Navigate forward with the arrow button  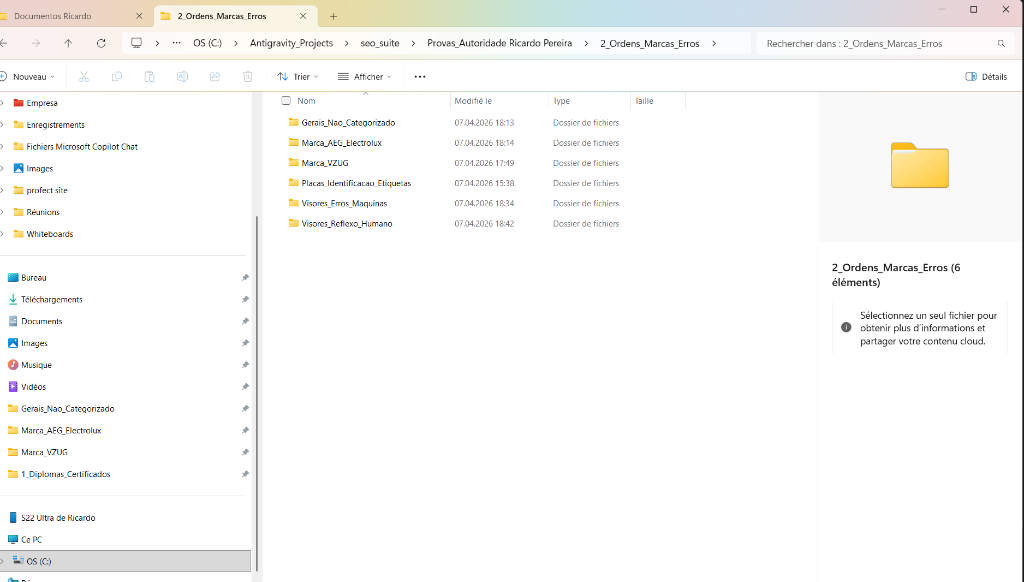pyautogui.click(x=36, y=43)
